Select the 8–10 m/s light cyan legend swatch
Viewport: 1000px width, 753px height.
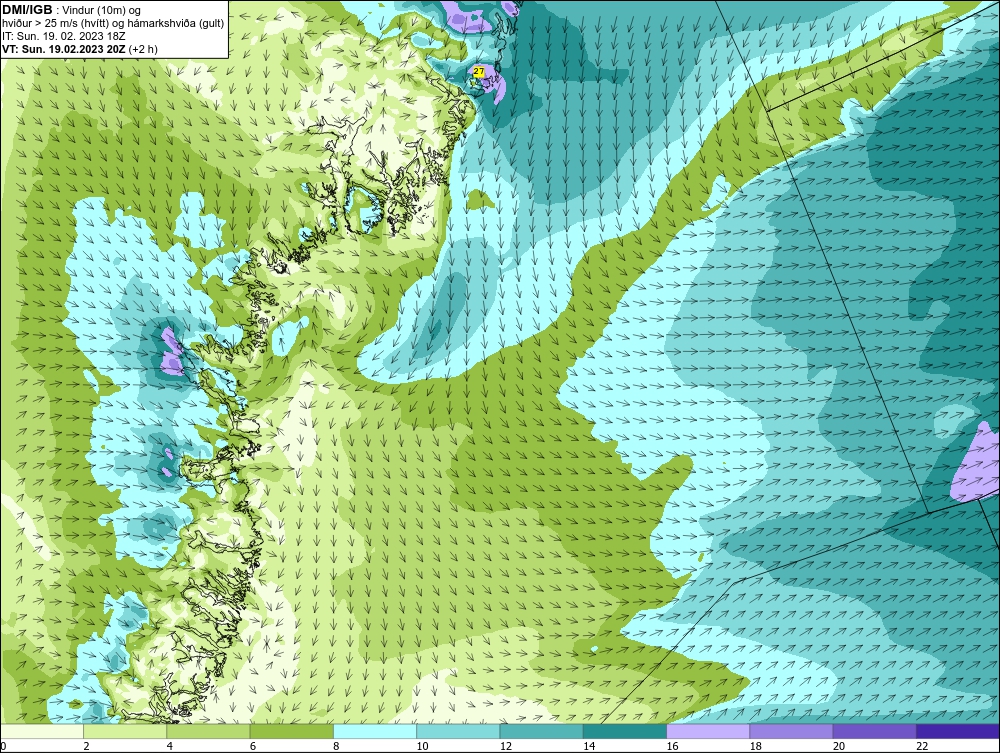click(375, 731)
